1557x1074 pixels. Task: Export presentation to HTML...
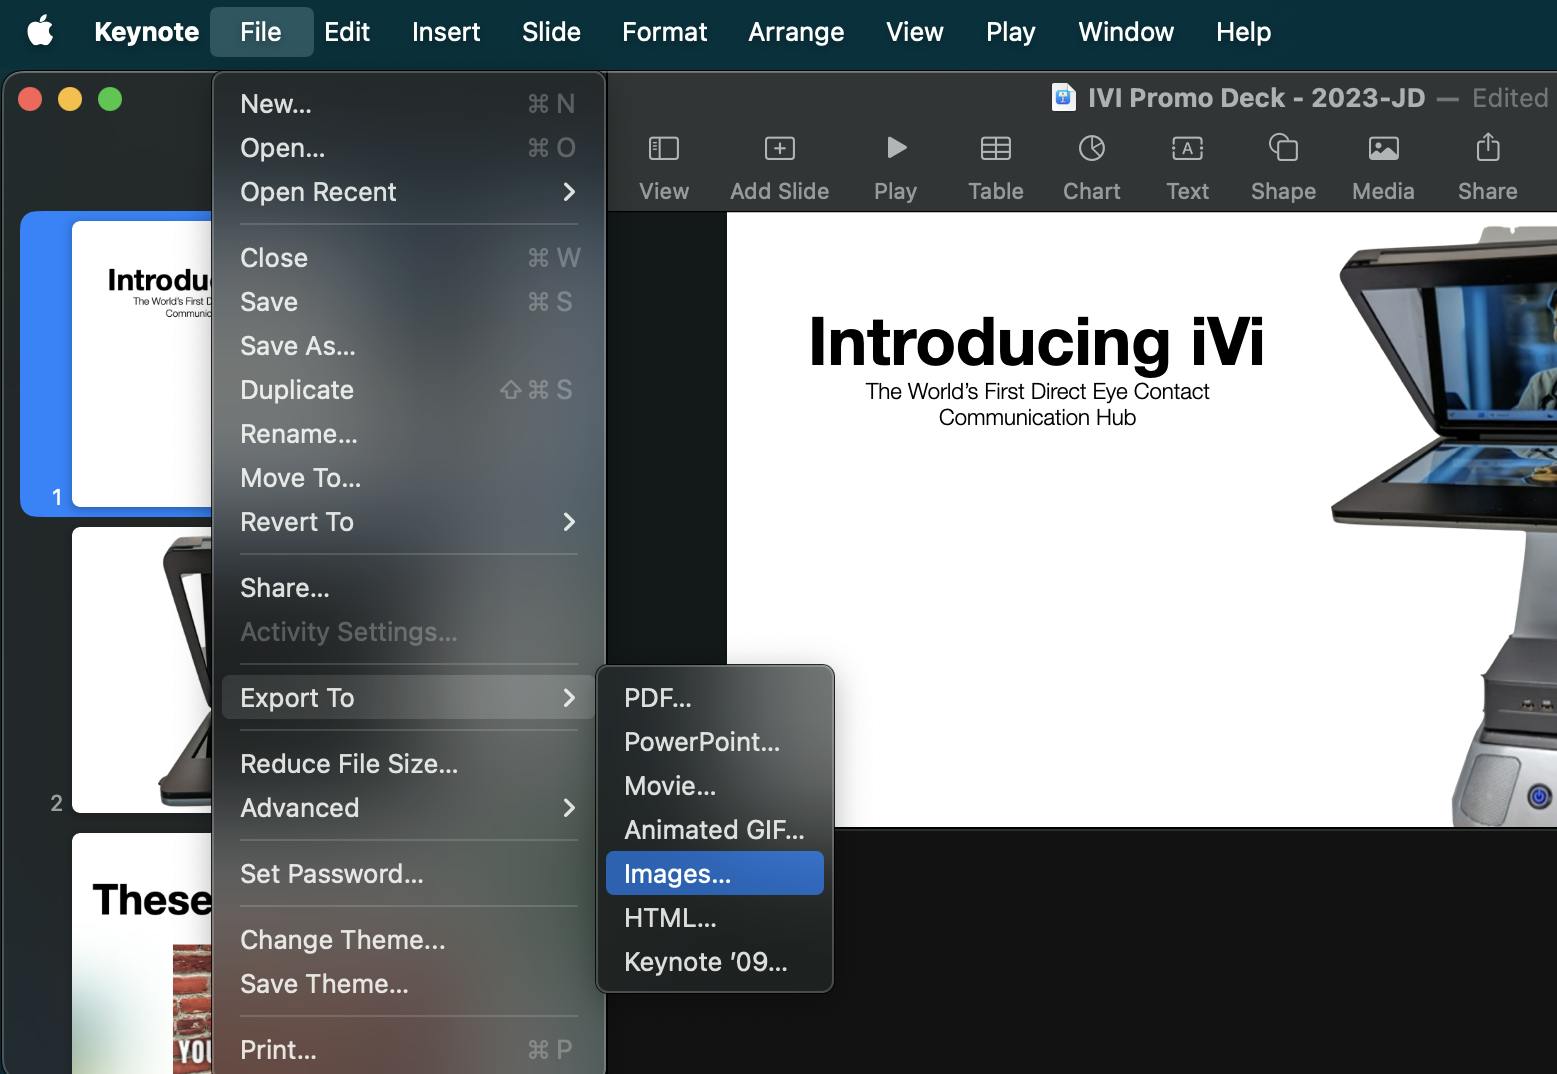tap(715, 918)
